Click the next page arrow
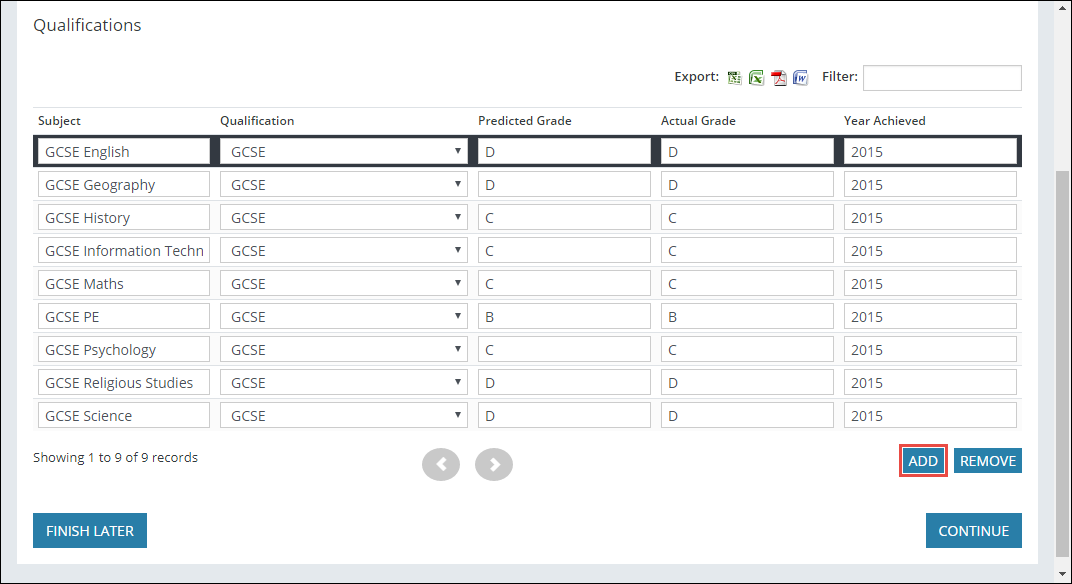Screen dimensions: 1072x584 493,464
